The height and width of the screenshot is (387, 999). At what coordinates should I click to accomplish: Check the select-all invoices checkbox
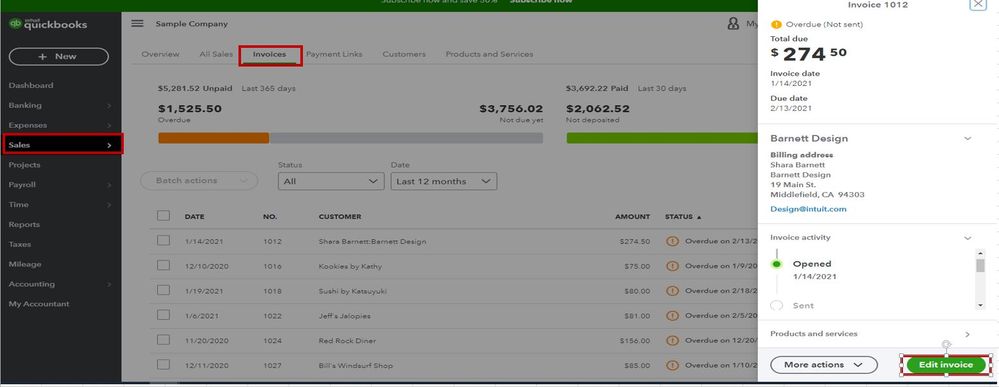164,215
